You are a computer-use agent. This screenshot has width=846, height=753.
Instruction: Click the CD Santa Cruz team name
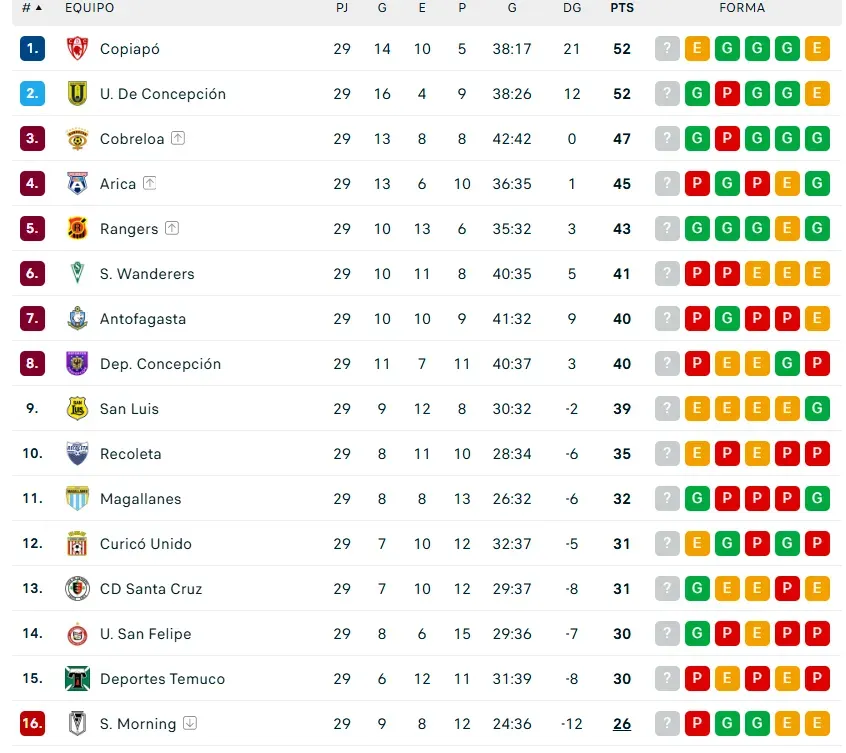pyautogui.click(x=151, y=589)
